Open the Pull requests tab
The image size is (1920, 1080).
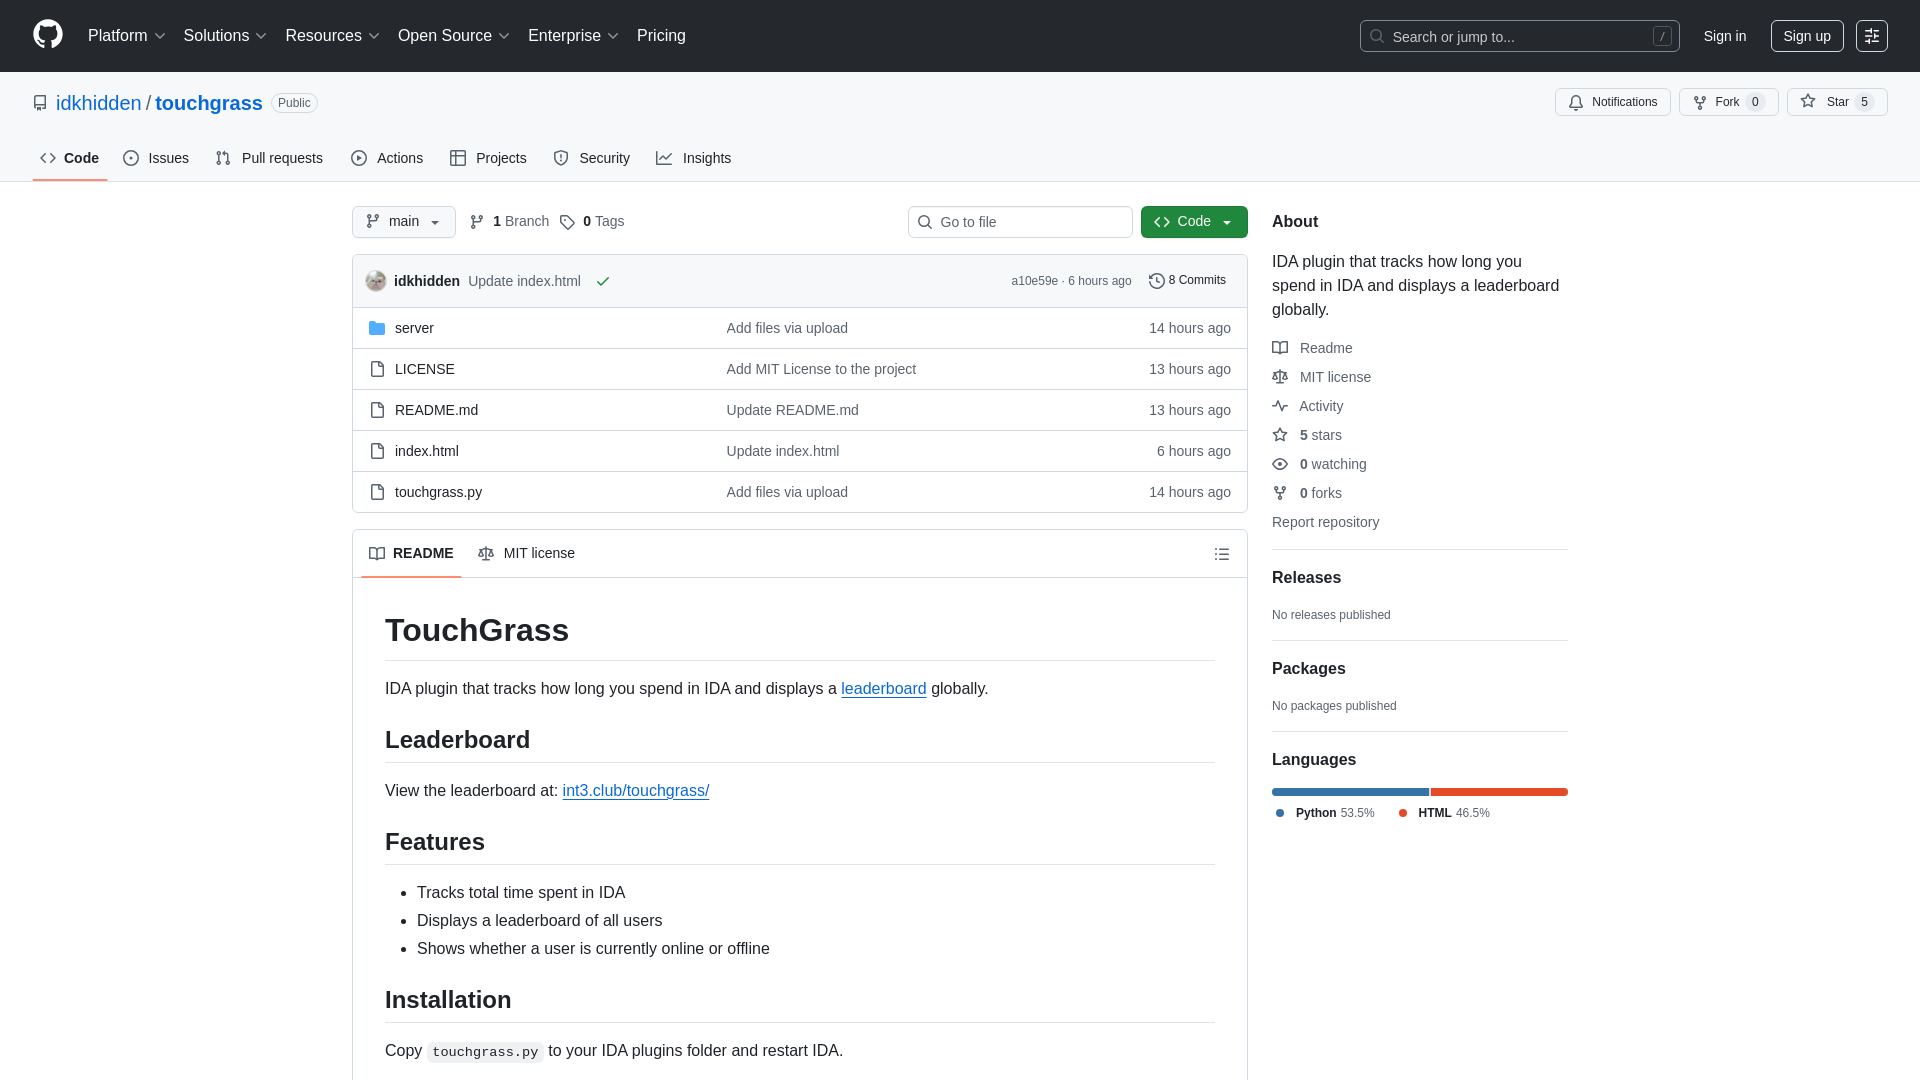pyautogui.click(x=268, y=158)
